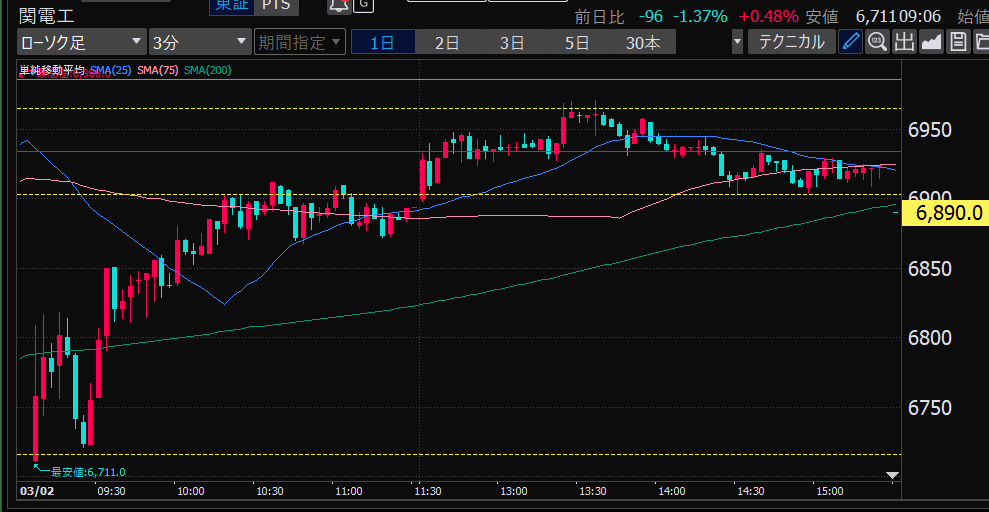The height and width of the screenshot is (512, 989).
Task: Switch market to PTS
Action: click(x=277, y=5)
